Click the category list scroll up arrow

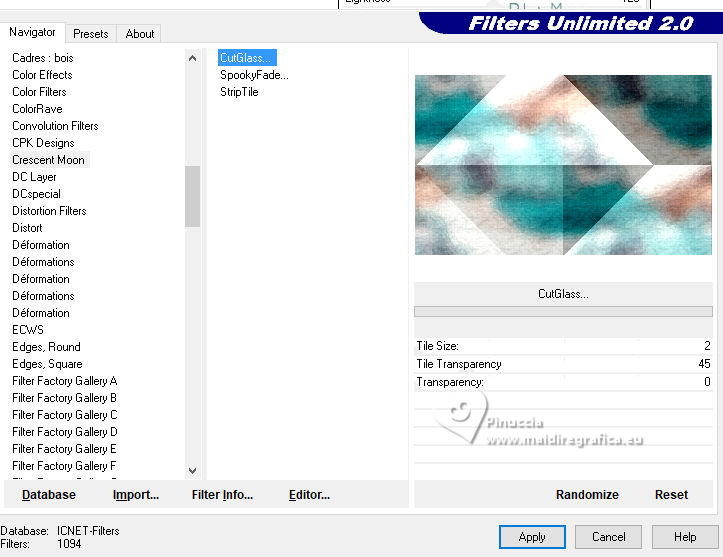click(x=193, y=58)
